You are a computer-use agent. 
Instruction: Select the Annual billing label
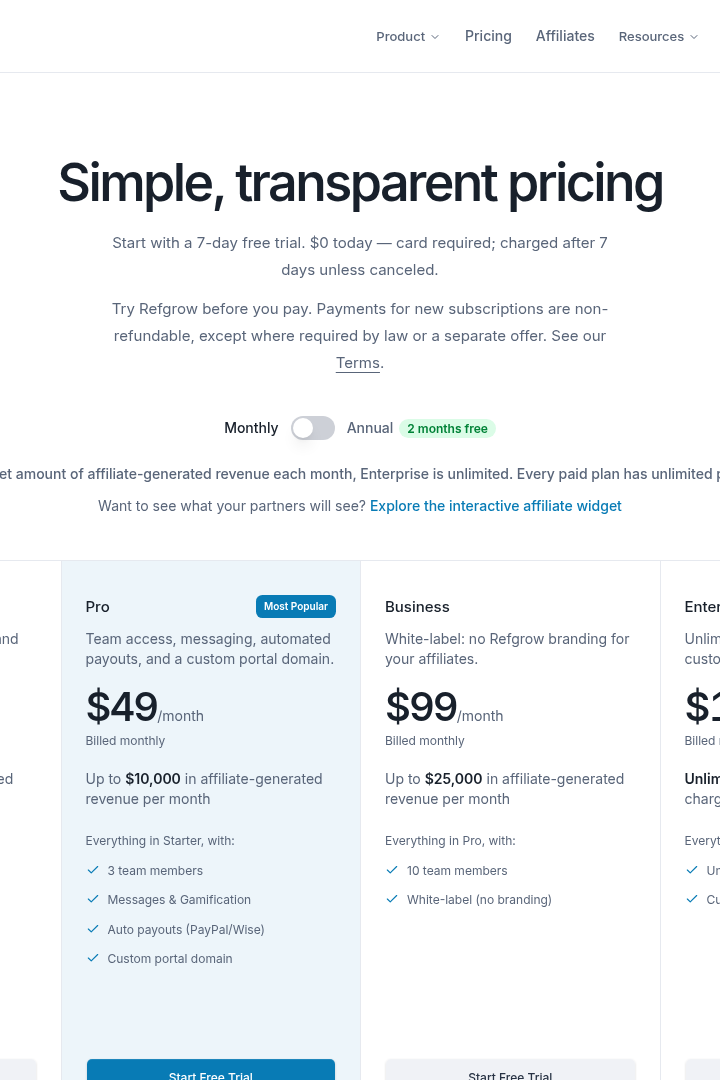(x=369, y=428)
